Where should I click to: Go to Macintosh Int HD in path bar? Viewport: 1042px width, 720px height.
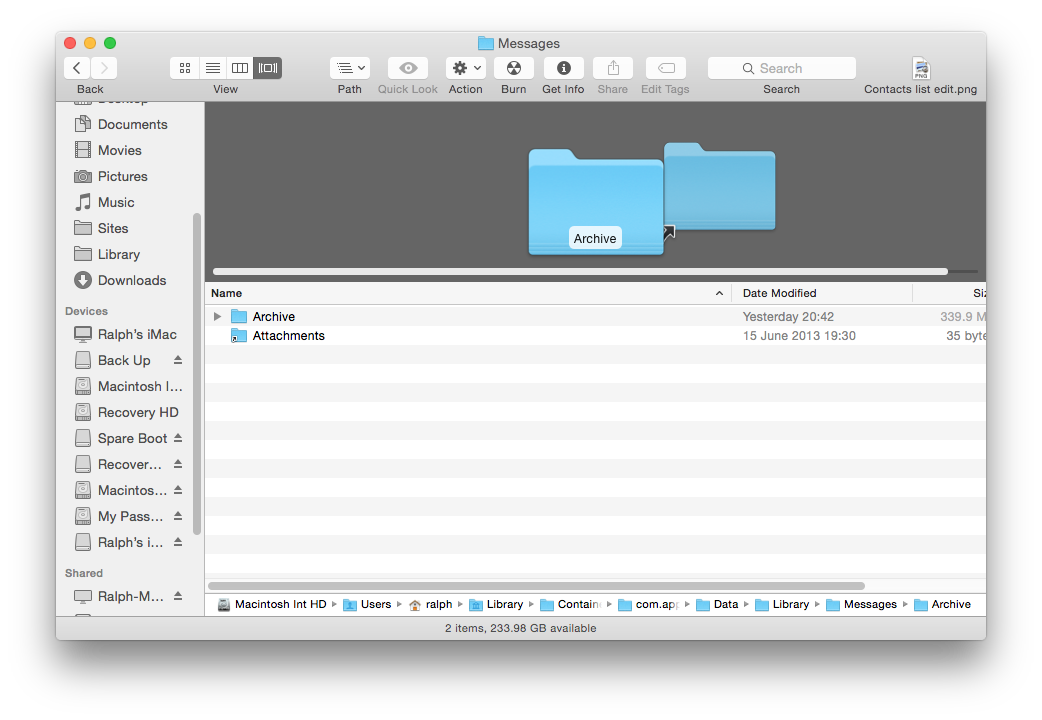[x=272, y=604]
